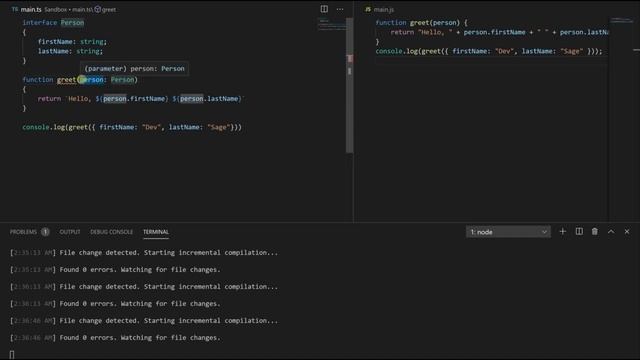Click the 'return' keyword in main.ts

49,98
